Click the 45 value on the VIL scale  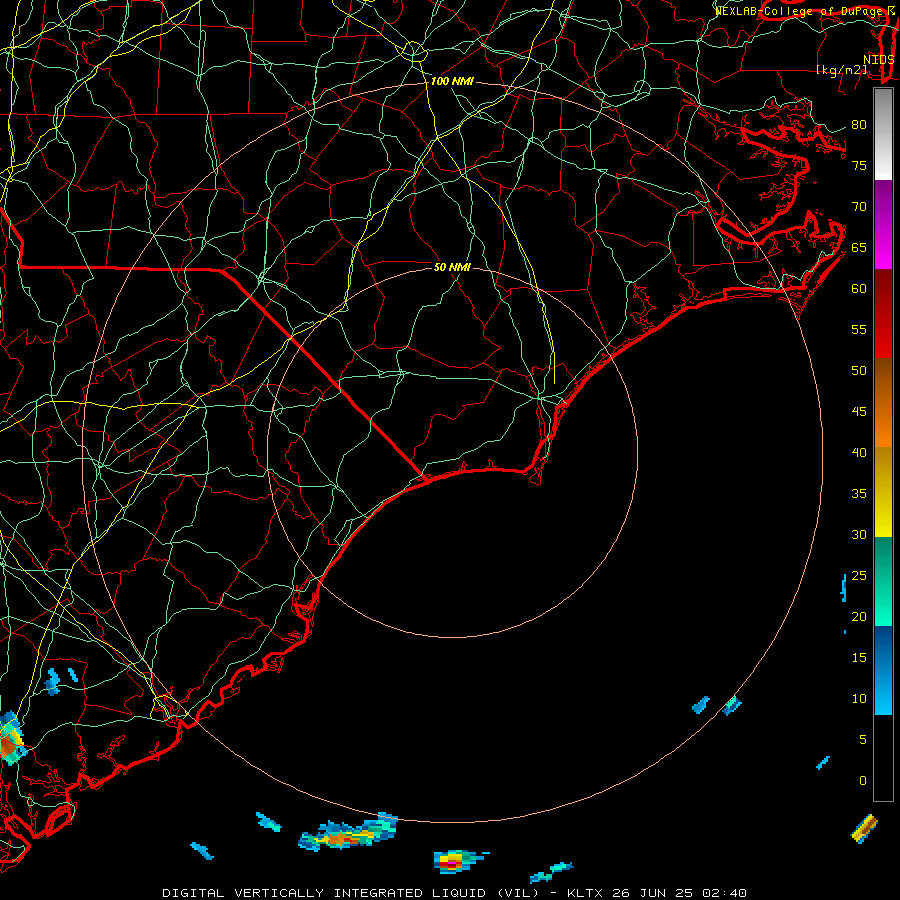coord(859,412)
